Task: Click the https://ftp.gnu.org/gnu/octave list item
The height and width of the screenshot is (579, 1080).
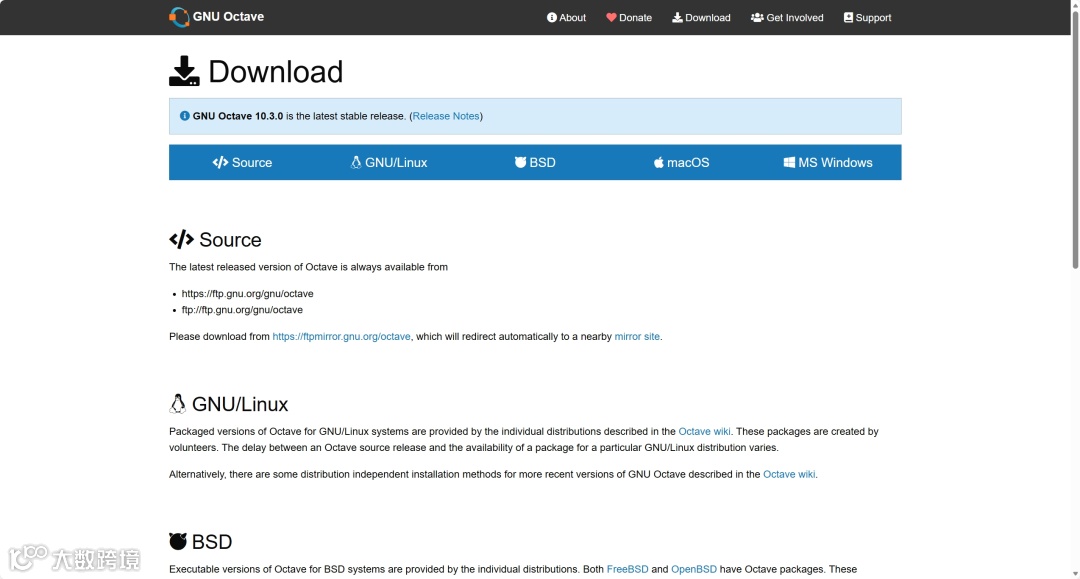Action: click(247, 293)
